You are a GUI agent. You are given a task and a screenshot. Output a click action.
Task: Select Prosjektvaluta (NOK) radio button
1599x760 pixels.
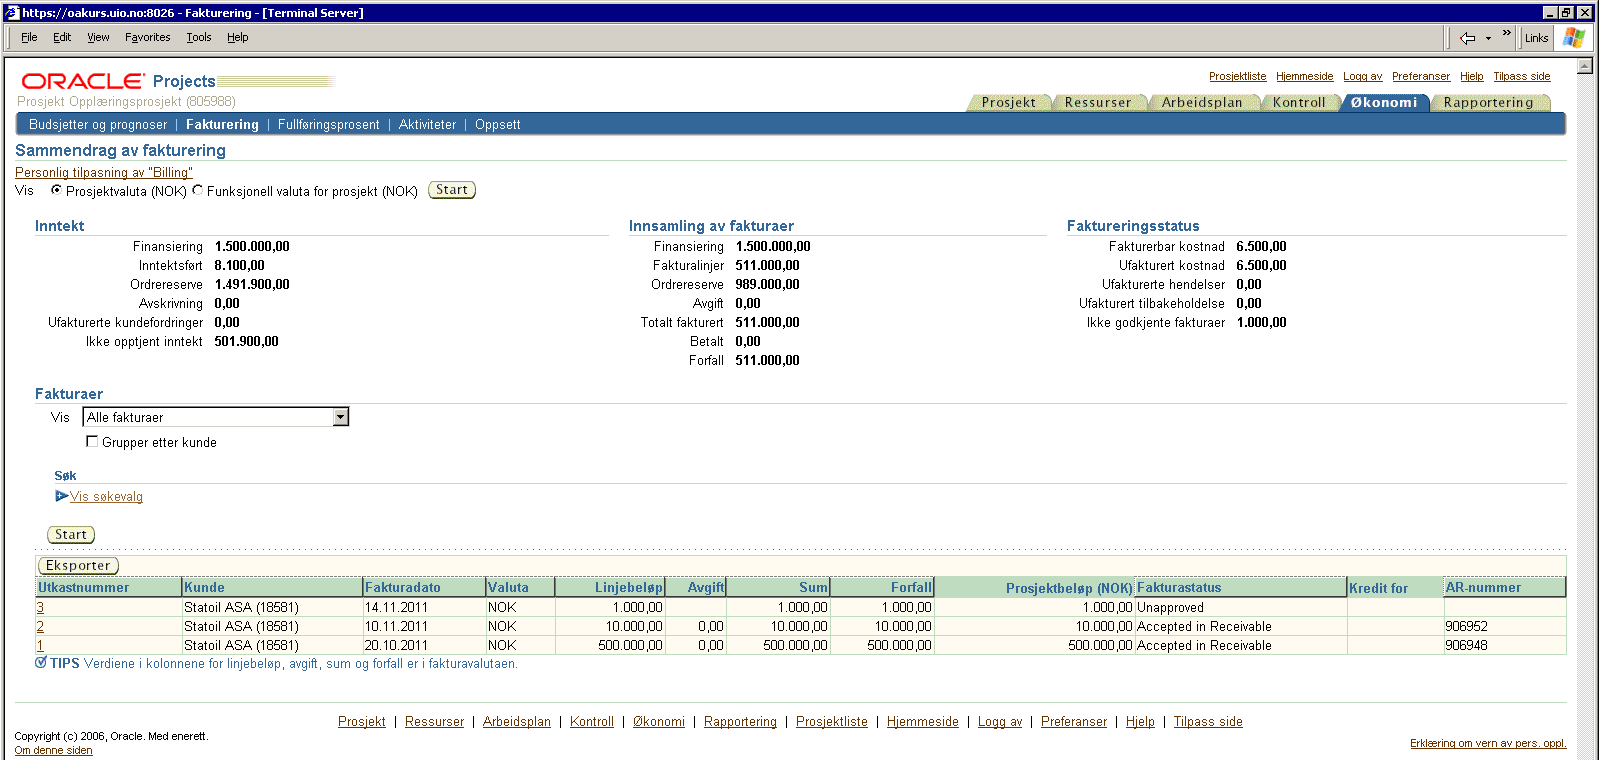pyautogui.click(x=56, y=190)
